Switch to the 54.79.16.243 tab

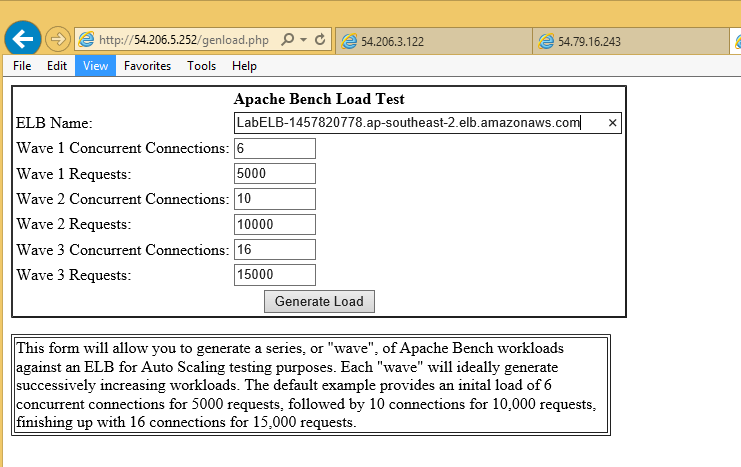coord(630,42)
